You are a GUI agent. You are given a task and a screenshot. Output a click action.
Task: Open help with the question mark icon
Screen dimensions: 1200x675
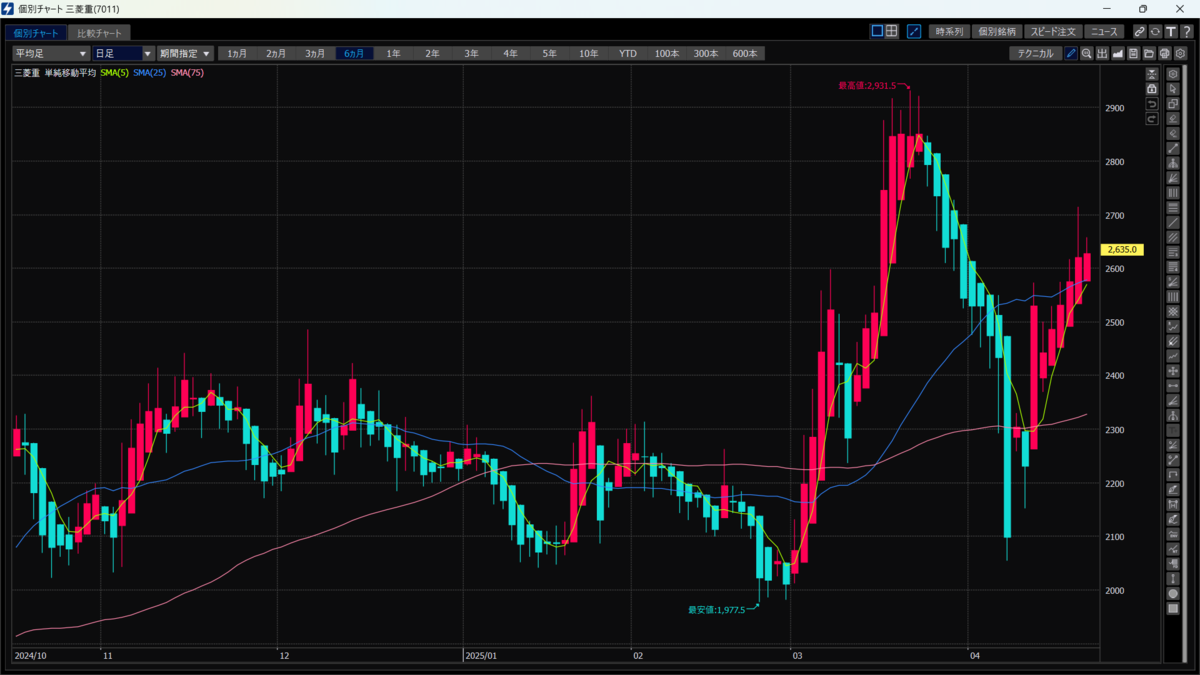click(x=1187, y=31)
